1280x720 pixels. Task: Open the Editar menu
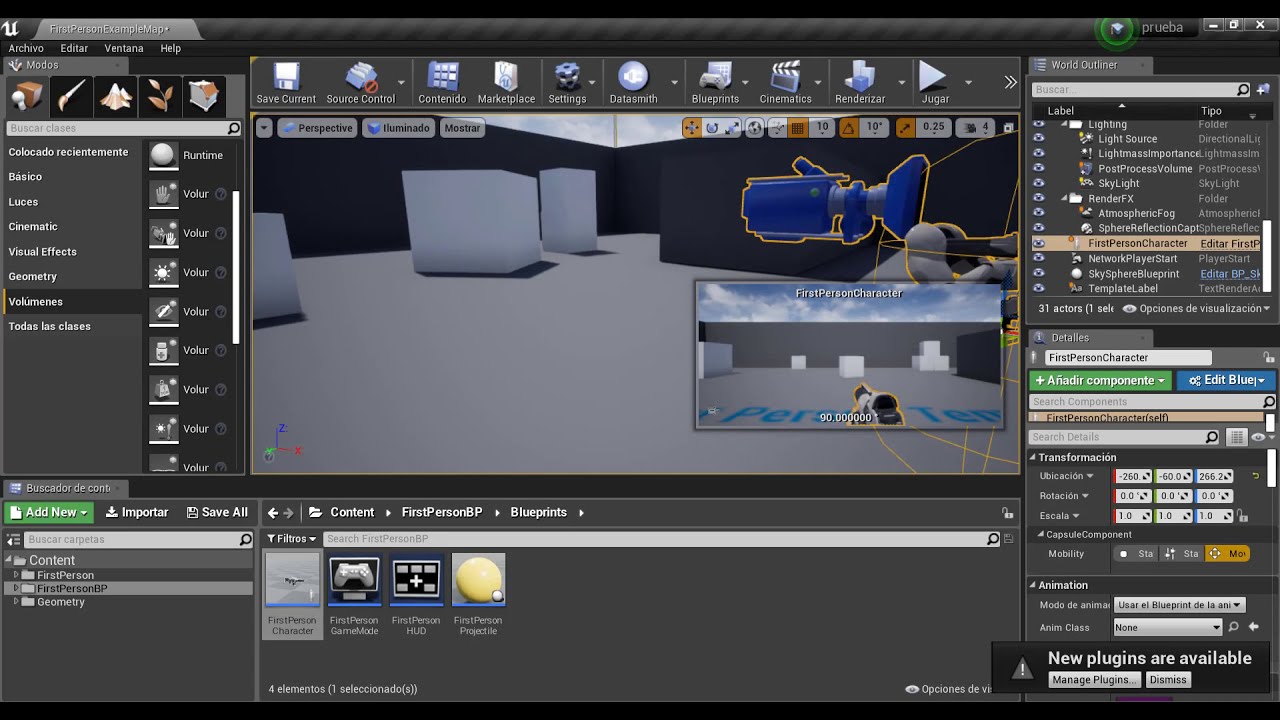coord(74,48)
